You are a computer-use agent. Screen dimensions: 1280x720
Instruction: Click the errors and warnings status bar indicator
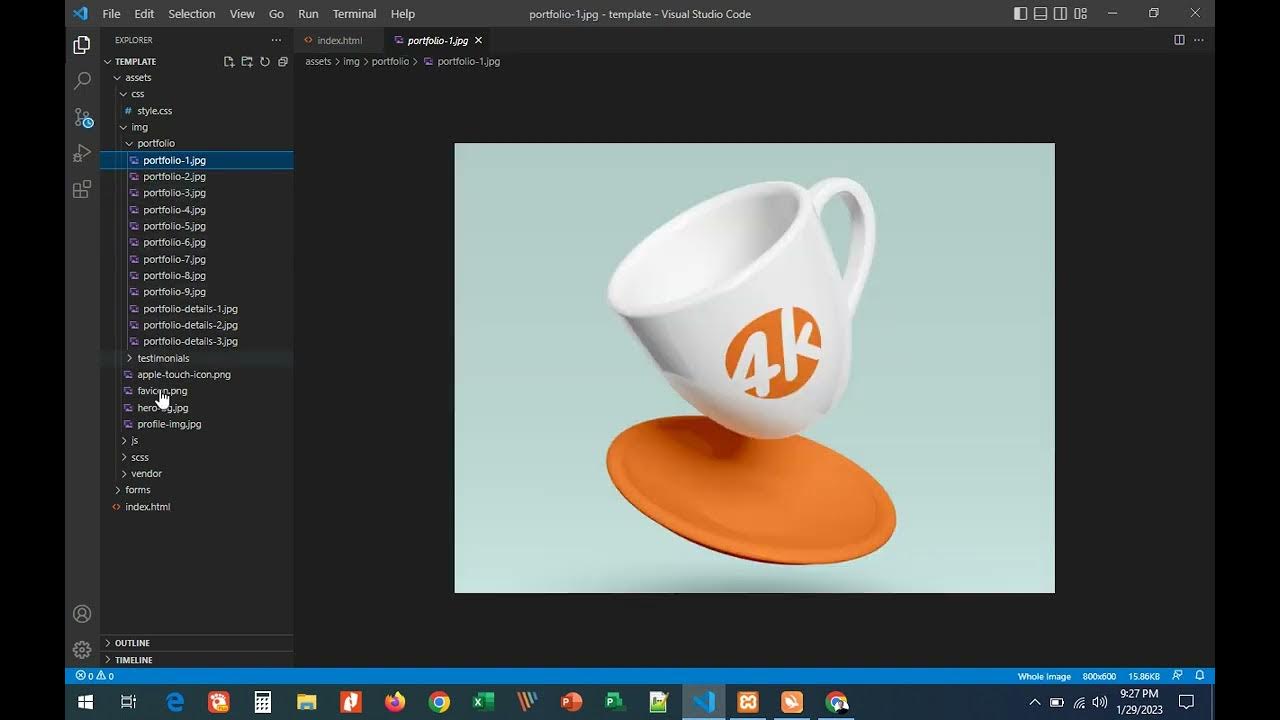tap(95, 676)
